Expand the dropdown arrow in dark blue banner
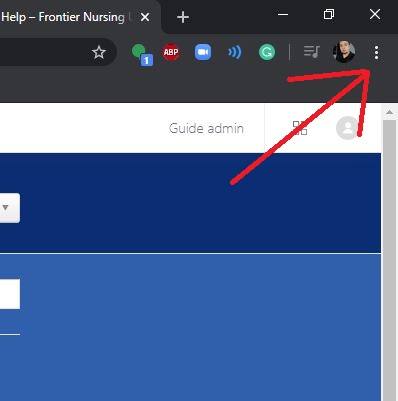 (x=5, y=207)
